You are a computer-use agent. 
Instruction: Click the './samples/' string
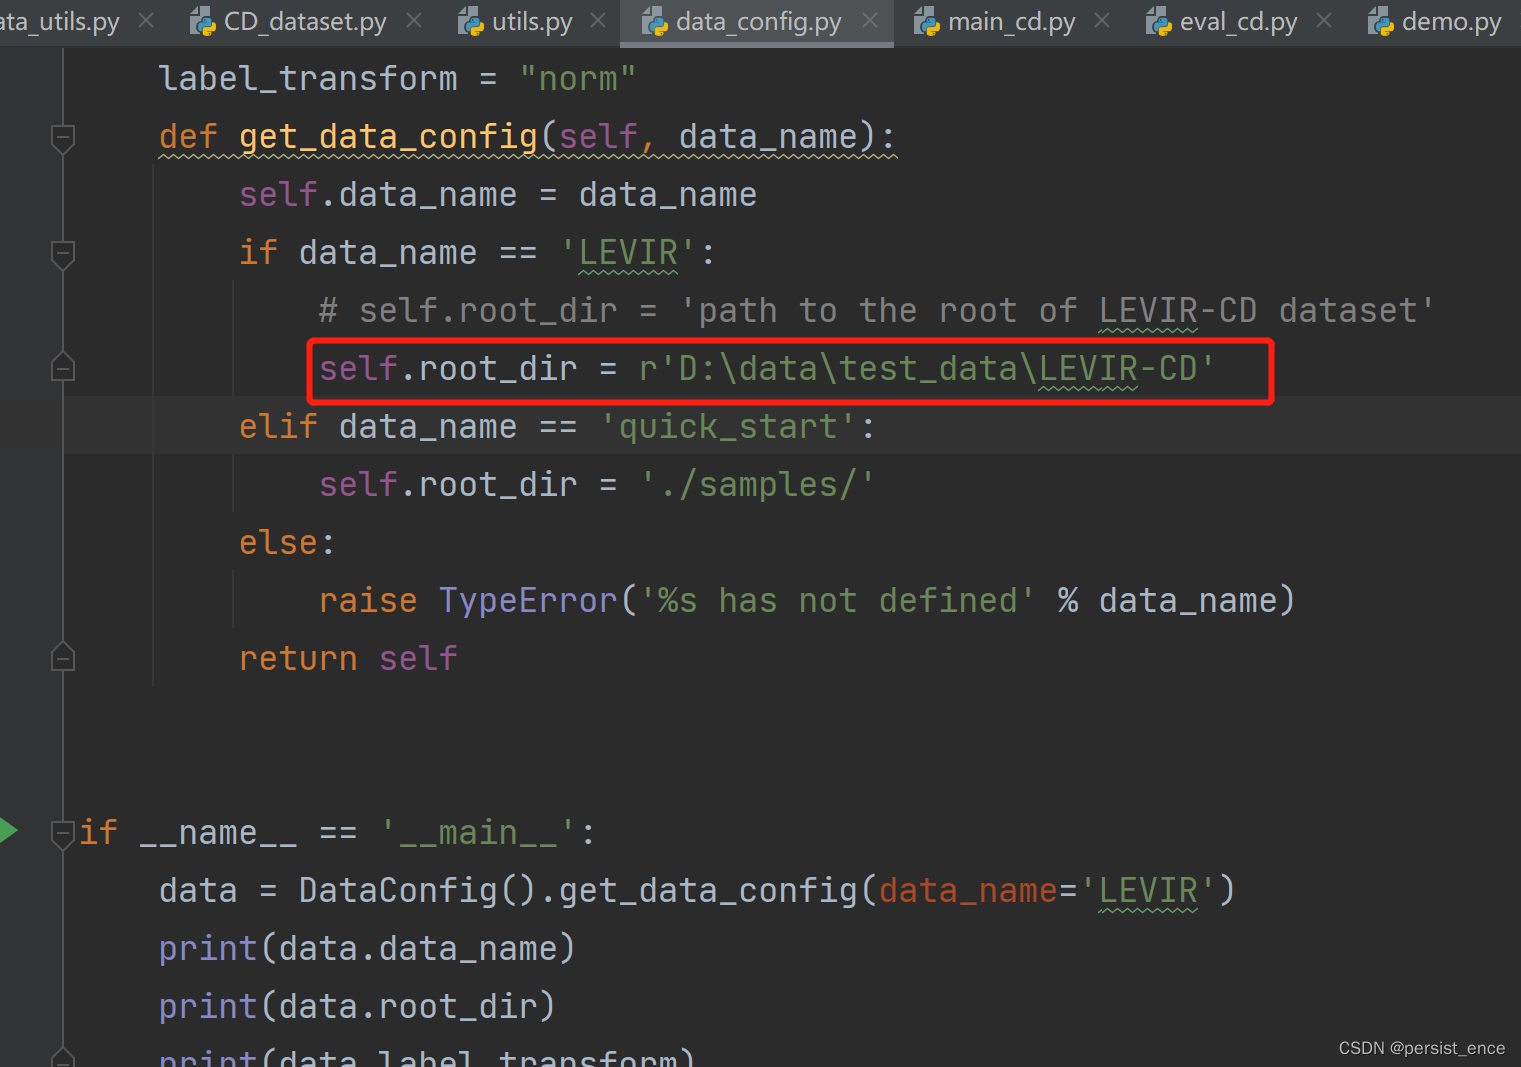pyautogui.click(x=757, y=485)
